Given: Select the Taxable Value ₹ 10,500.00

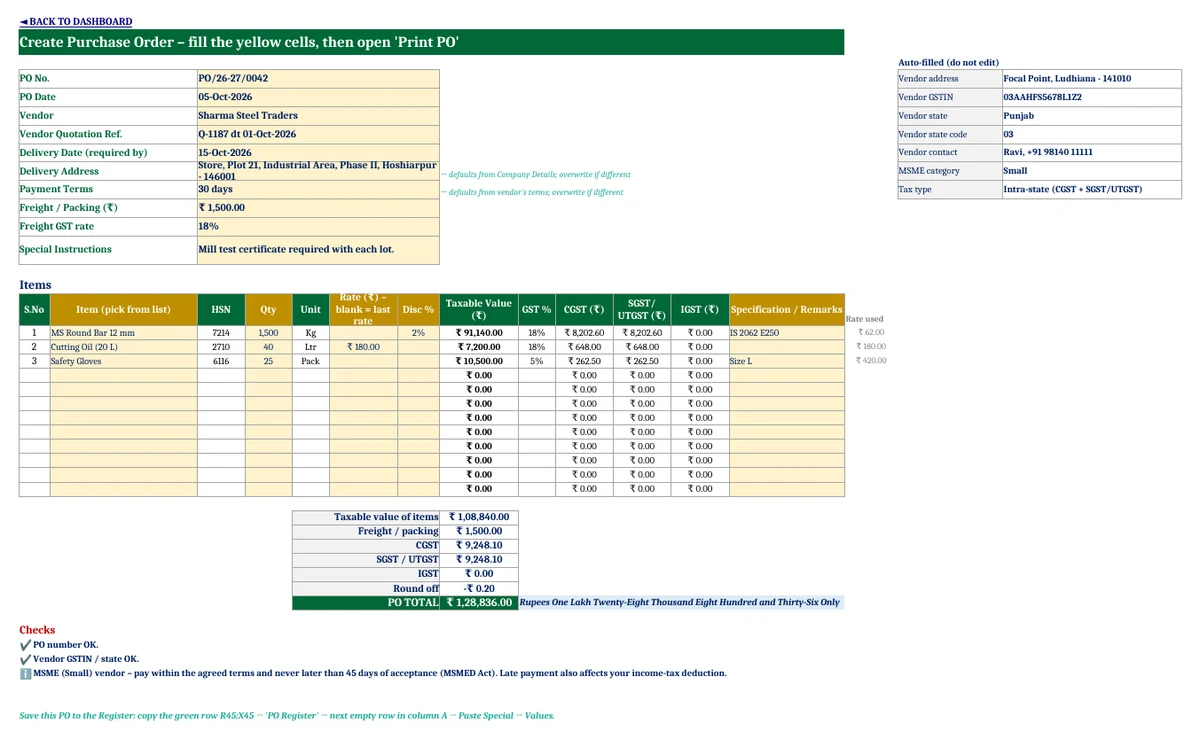Looking at the screenshot, I should pos(479,361).
